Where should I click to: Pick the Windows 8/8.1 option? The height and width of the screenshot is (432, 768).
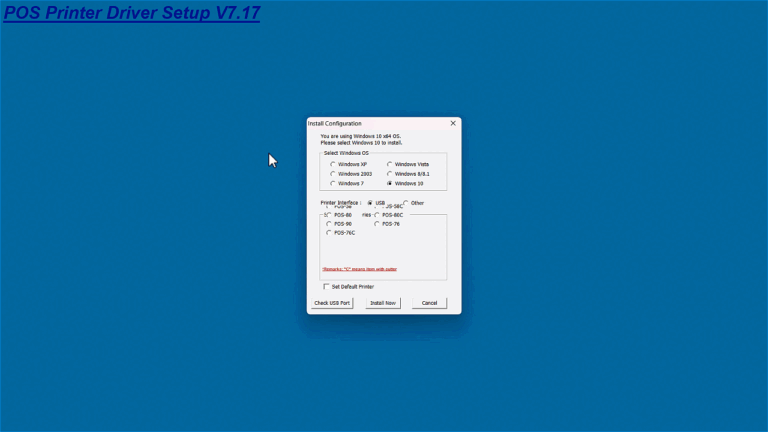389,174
